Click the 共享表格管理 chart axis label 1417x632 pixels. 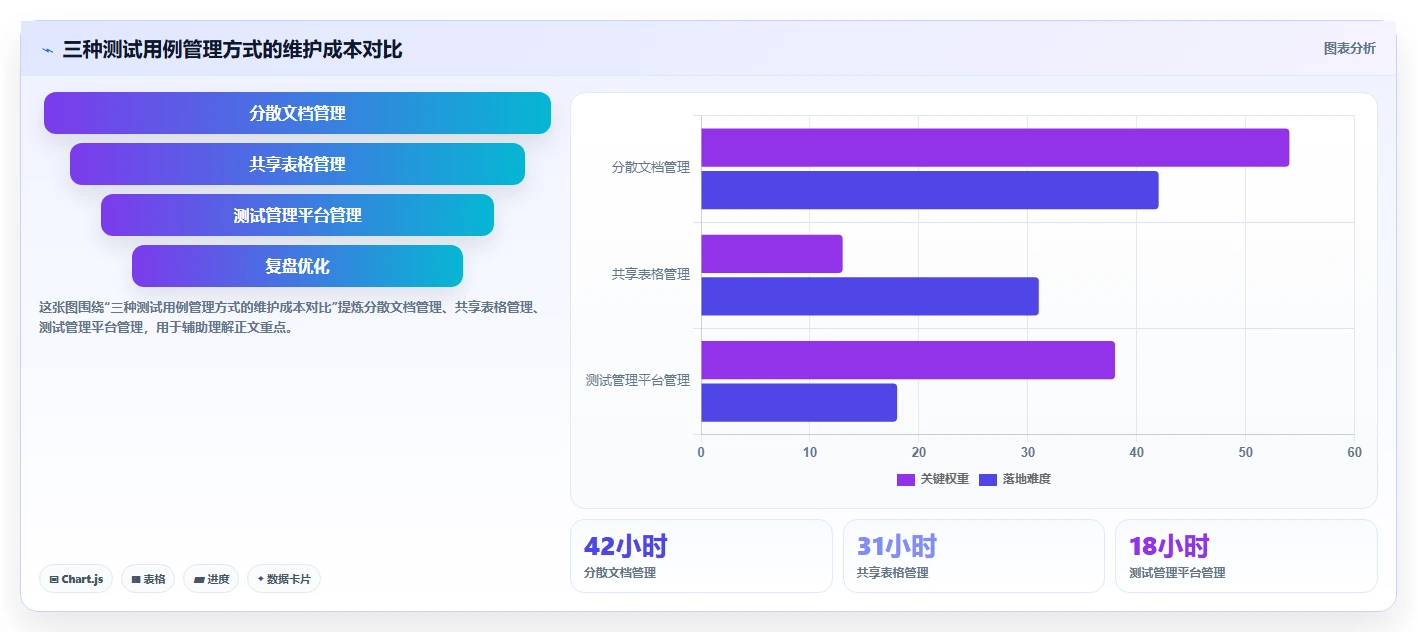651,274
